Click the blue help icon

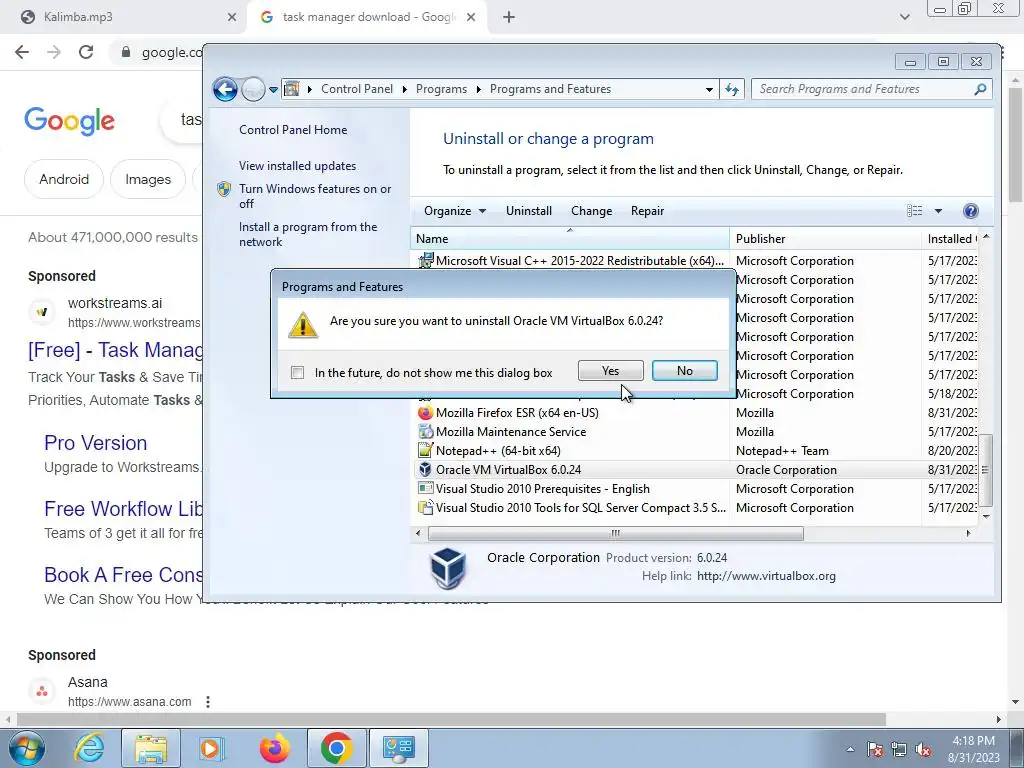(x=971, y=211)
